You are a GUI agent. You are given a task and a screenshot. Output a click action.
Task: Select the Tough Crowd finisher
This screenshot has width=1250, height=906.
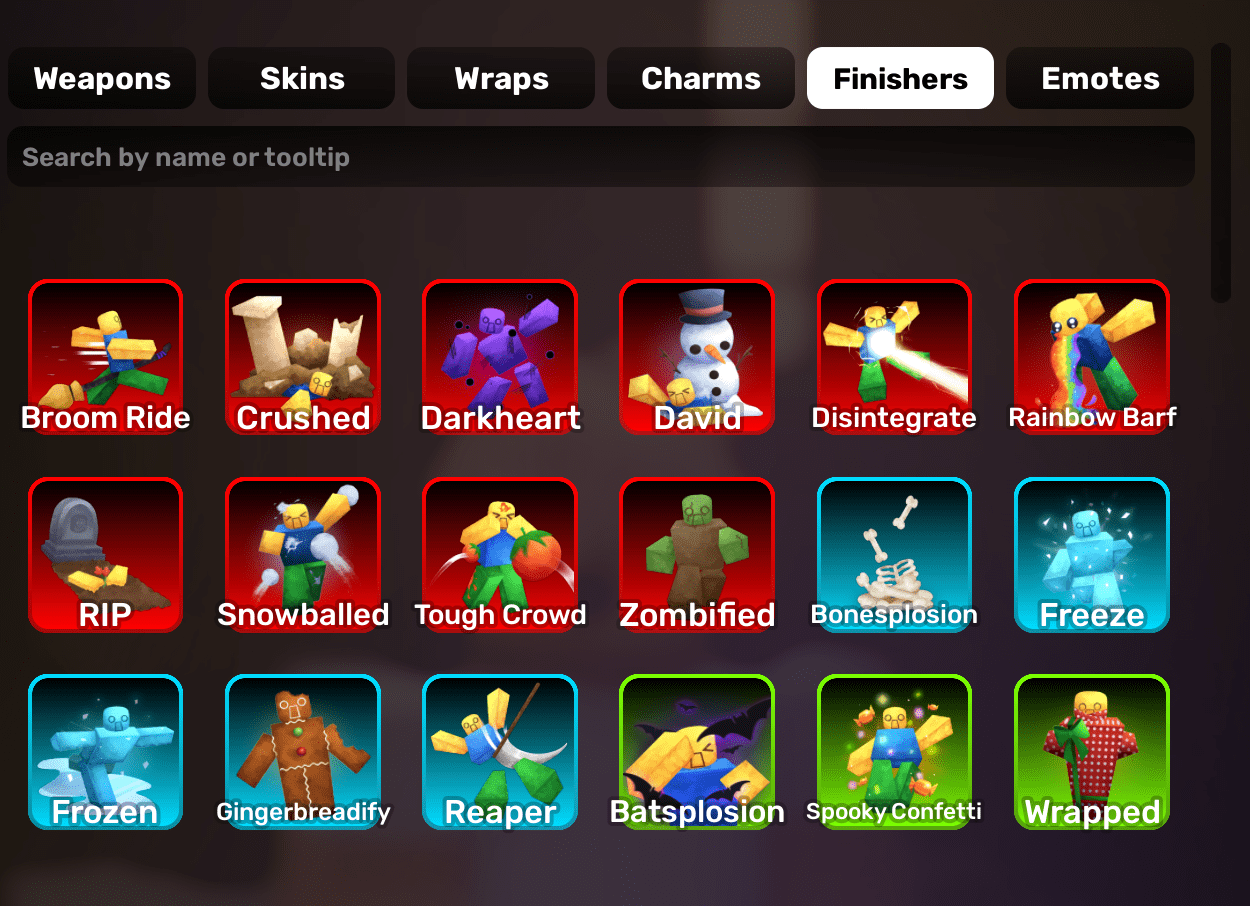tap(500, 555)
